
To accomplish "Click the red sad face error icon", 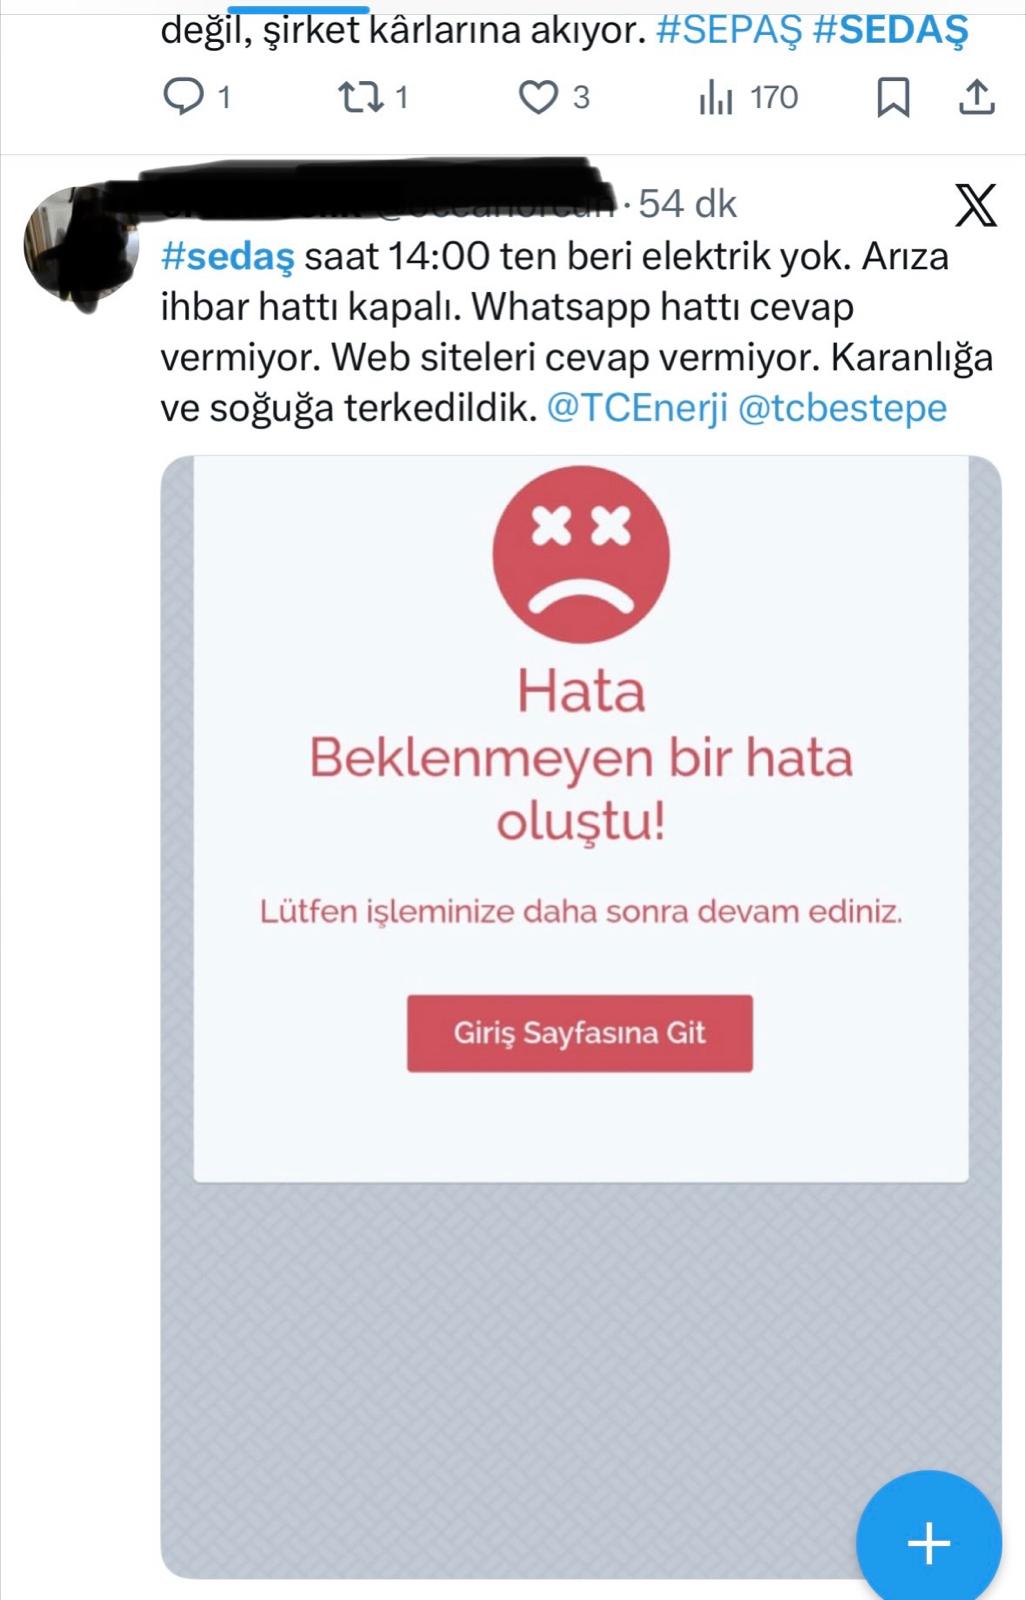I will [581, 554].
